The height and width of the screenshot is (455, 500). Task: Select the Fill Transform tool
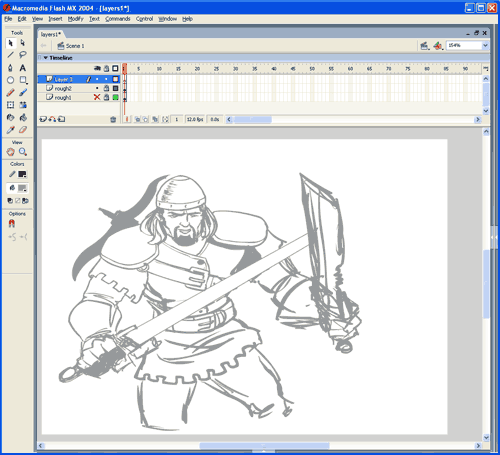tap(23, 105)
